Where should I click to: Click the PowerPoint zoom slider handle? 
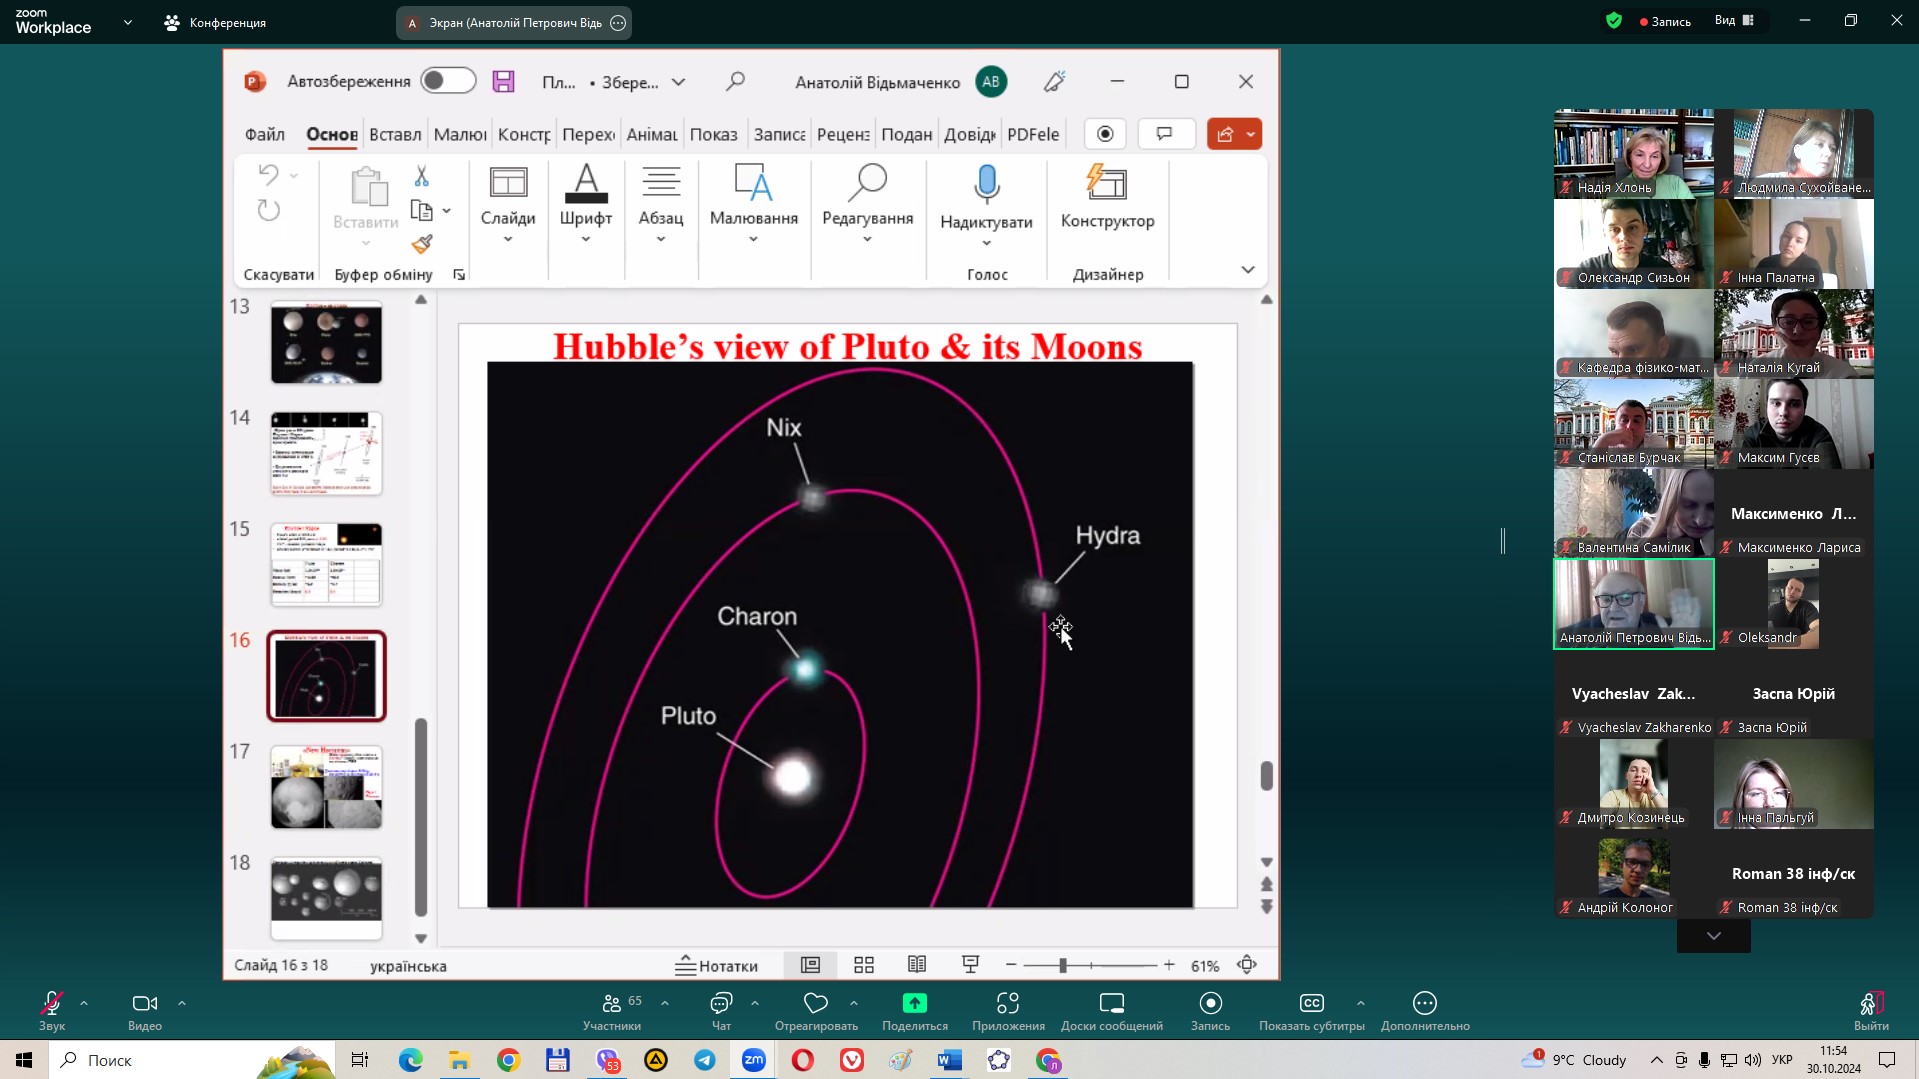coord(1063,965)
